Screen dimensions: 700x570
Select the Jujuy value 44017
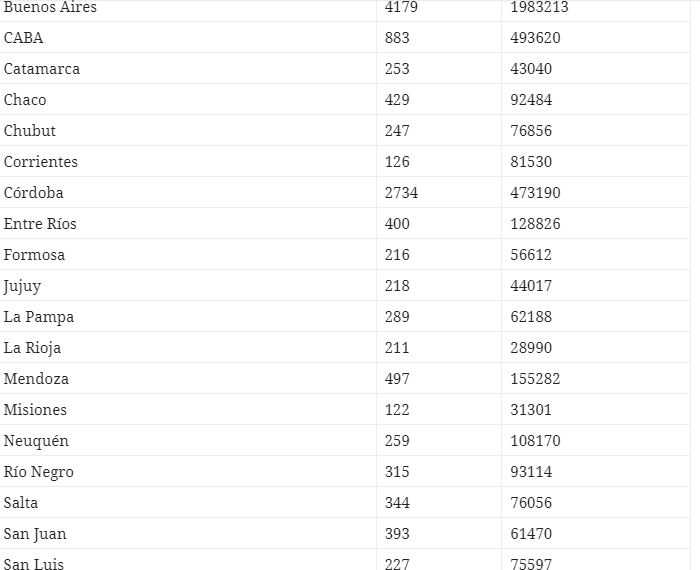[531, 286]
